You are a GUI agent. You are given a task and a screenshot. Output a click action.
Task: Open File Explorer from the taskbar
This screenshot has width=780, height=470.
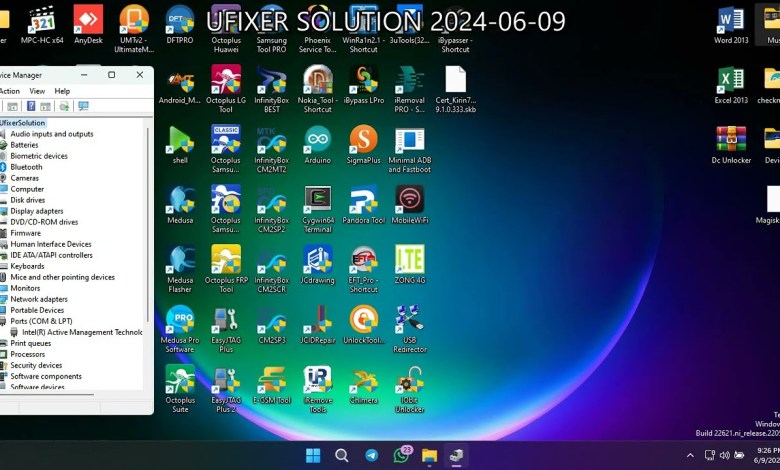[429, 456]
